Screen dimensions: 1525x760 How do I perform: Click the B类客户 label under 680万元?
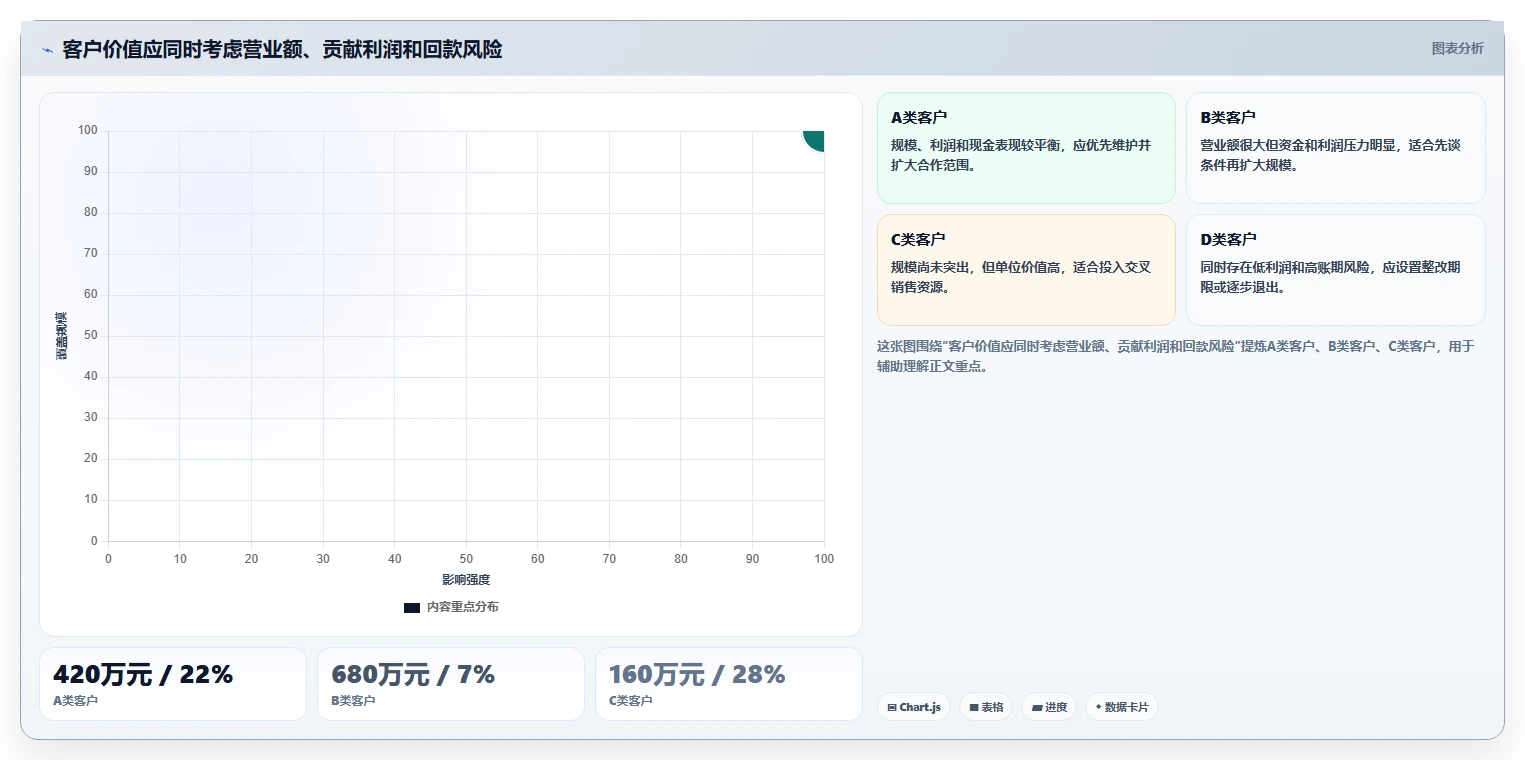[354, 701]
